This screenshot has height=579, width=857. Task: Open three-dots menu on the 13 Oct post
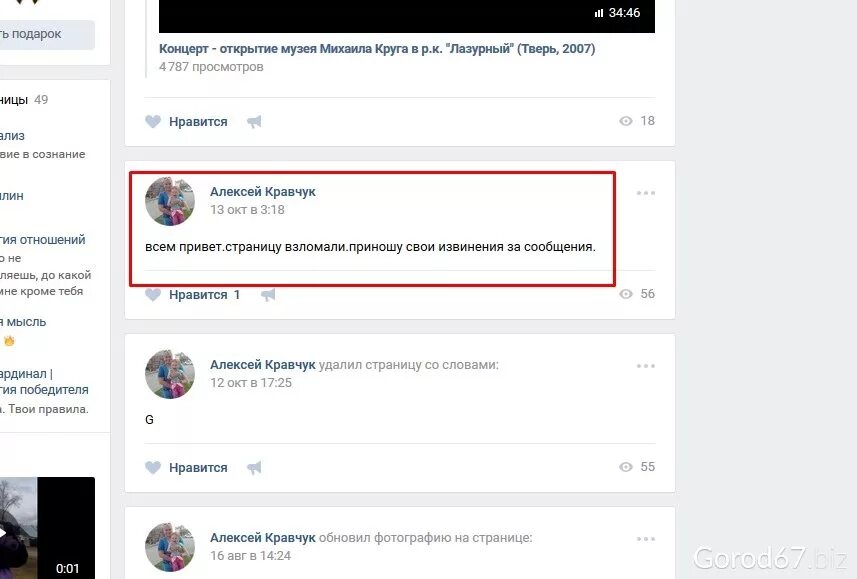point(645,193)
